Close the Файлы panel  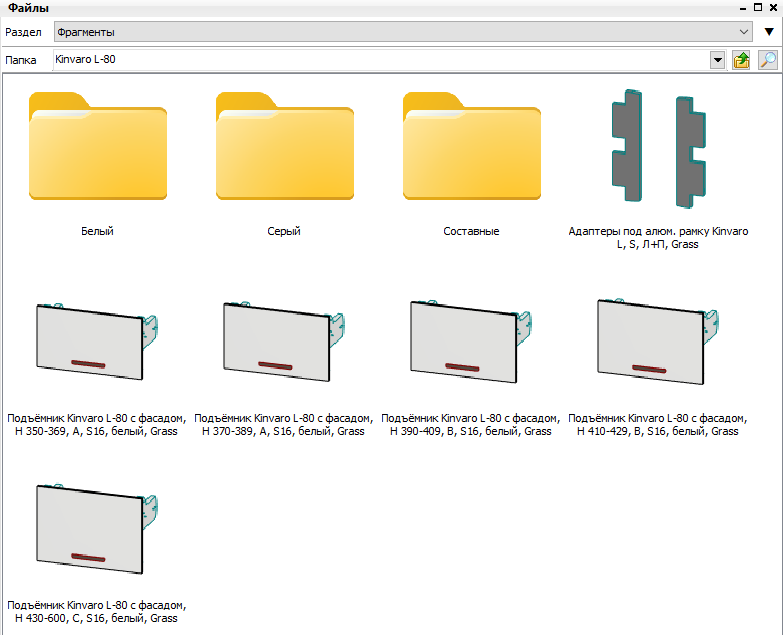click(x=774, y=7)
